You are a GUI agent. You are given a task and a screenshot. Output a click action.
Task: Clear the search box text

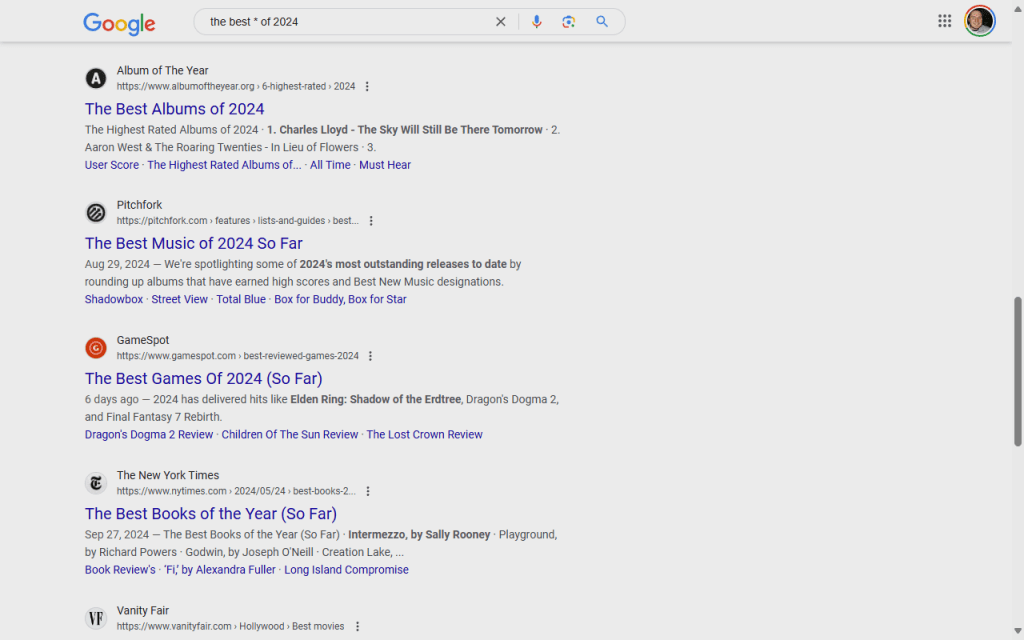[x=501, y=22]
